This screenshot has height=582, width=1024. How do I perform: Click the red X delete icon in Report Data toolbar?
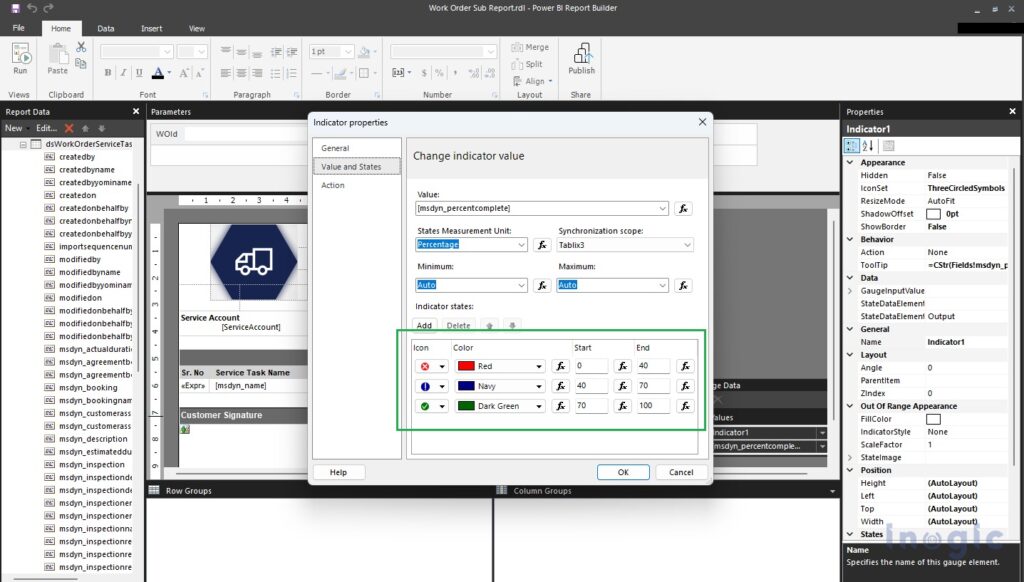click(x=68, y=127)
